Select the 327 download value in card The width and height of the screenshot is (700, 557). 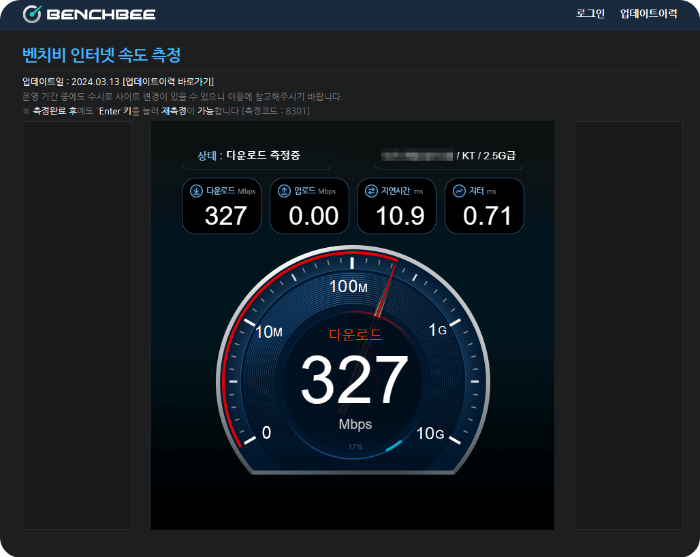[x=225, y=216]
